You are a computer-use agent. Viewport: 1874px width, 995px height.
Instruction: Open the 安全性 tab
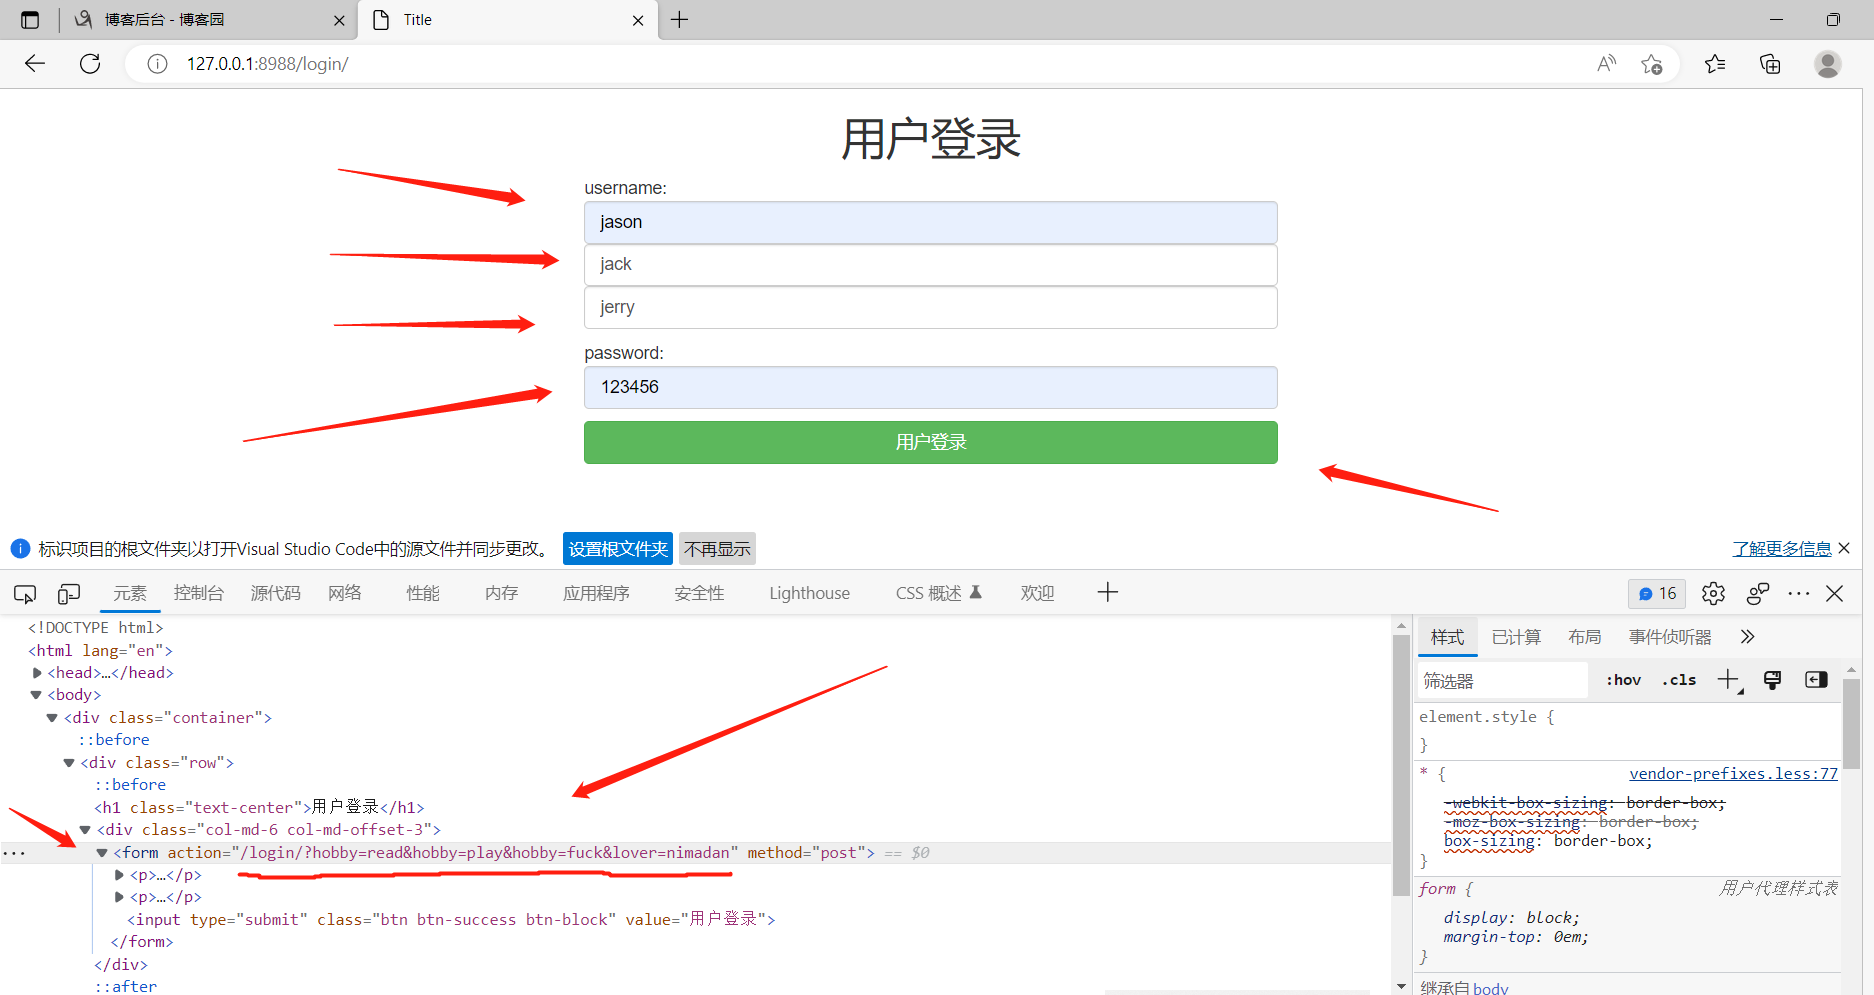[699, 593]
